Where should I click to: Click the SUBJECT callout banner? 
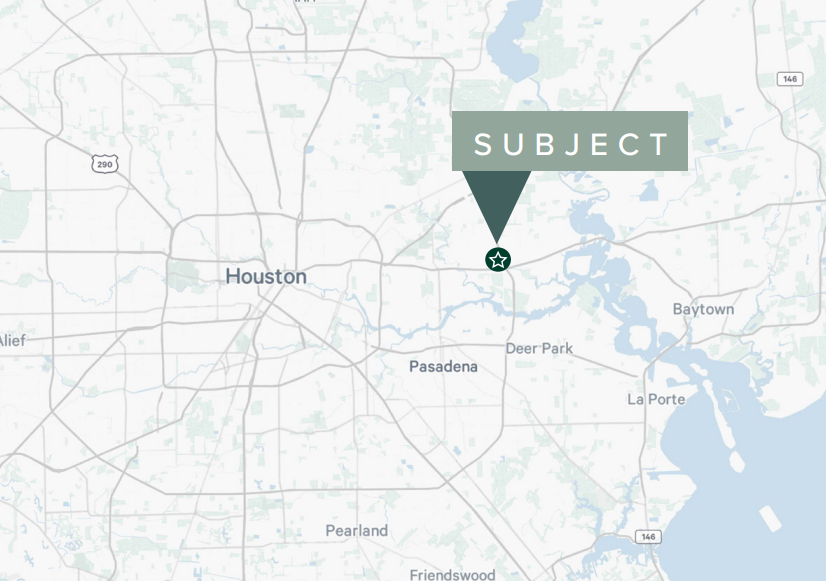pos(569,141)
